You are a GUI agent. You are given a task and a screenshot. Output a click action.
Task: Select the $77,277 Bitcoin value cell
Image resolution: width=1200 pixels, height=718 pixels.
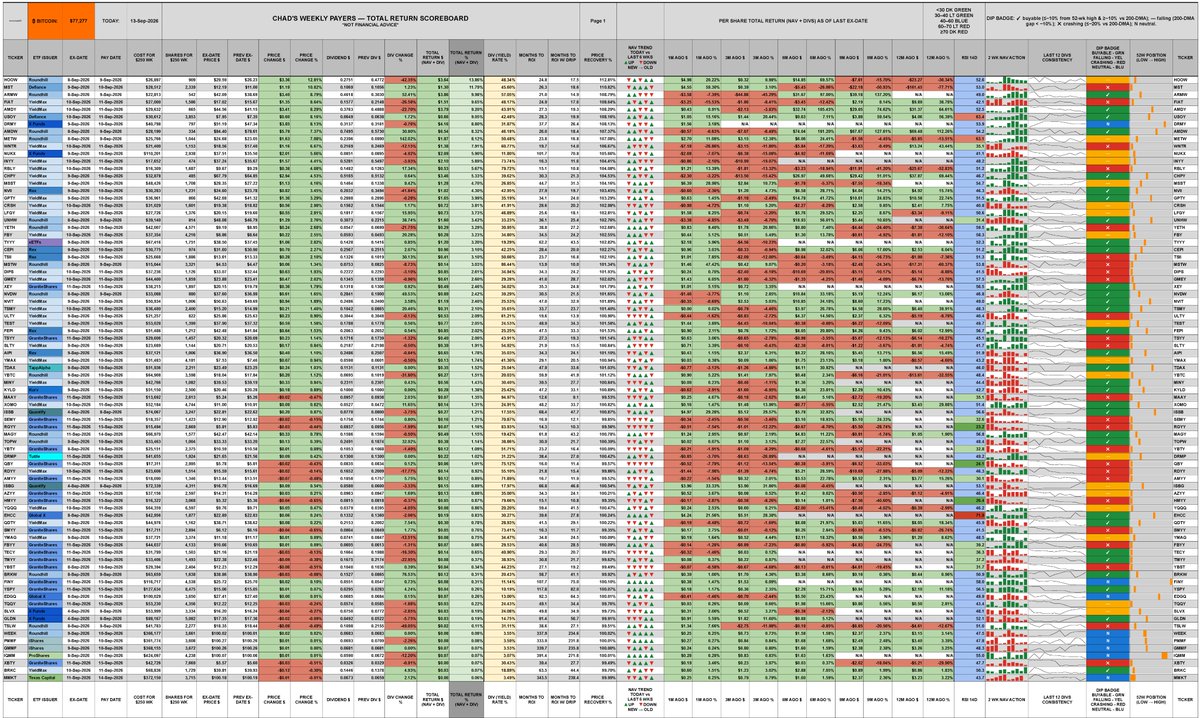79,21
